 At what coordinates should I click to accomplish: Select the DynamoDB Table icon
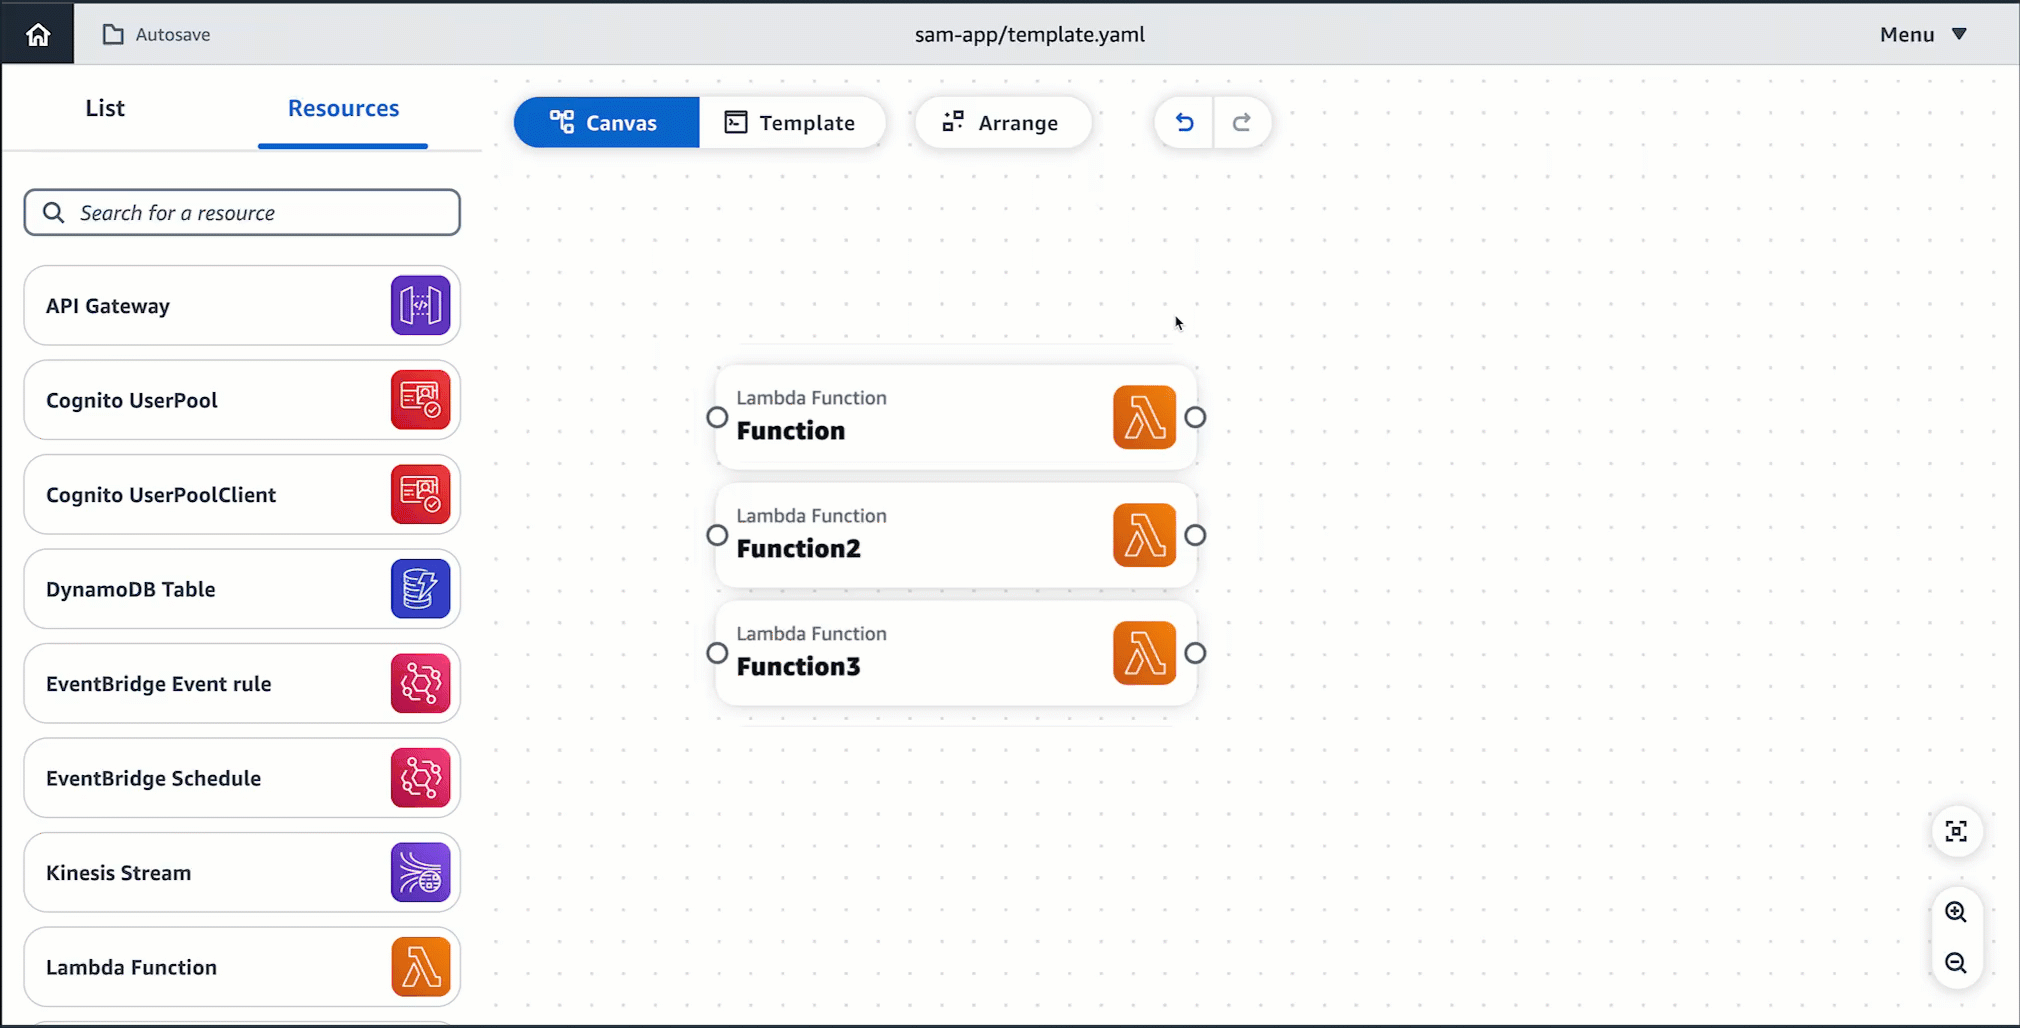pos(419,589)
